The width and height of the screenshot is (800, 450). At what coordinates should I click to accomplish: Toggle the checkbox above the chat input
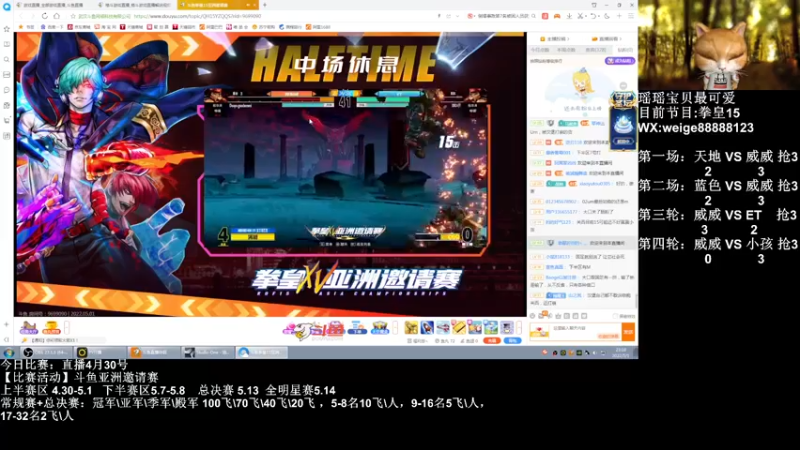click(x=615, y=316)
